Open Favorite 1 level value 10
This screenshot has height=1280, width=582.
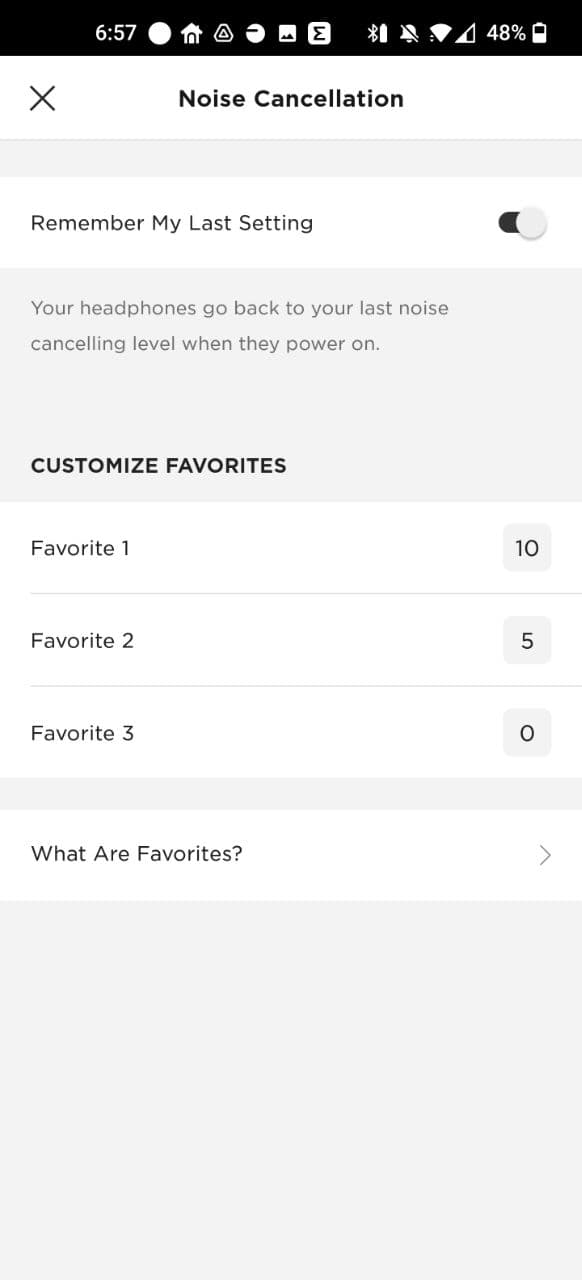pos(527,548)
